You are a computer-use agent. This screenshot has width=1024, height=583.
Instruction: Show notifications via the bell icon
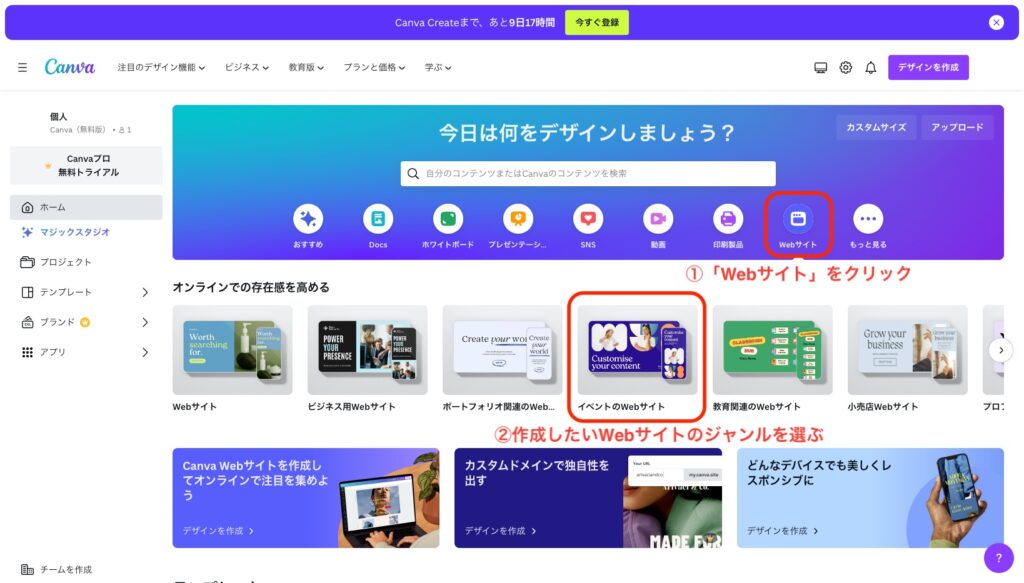coord(871,67)
